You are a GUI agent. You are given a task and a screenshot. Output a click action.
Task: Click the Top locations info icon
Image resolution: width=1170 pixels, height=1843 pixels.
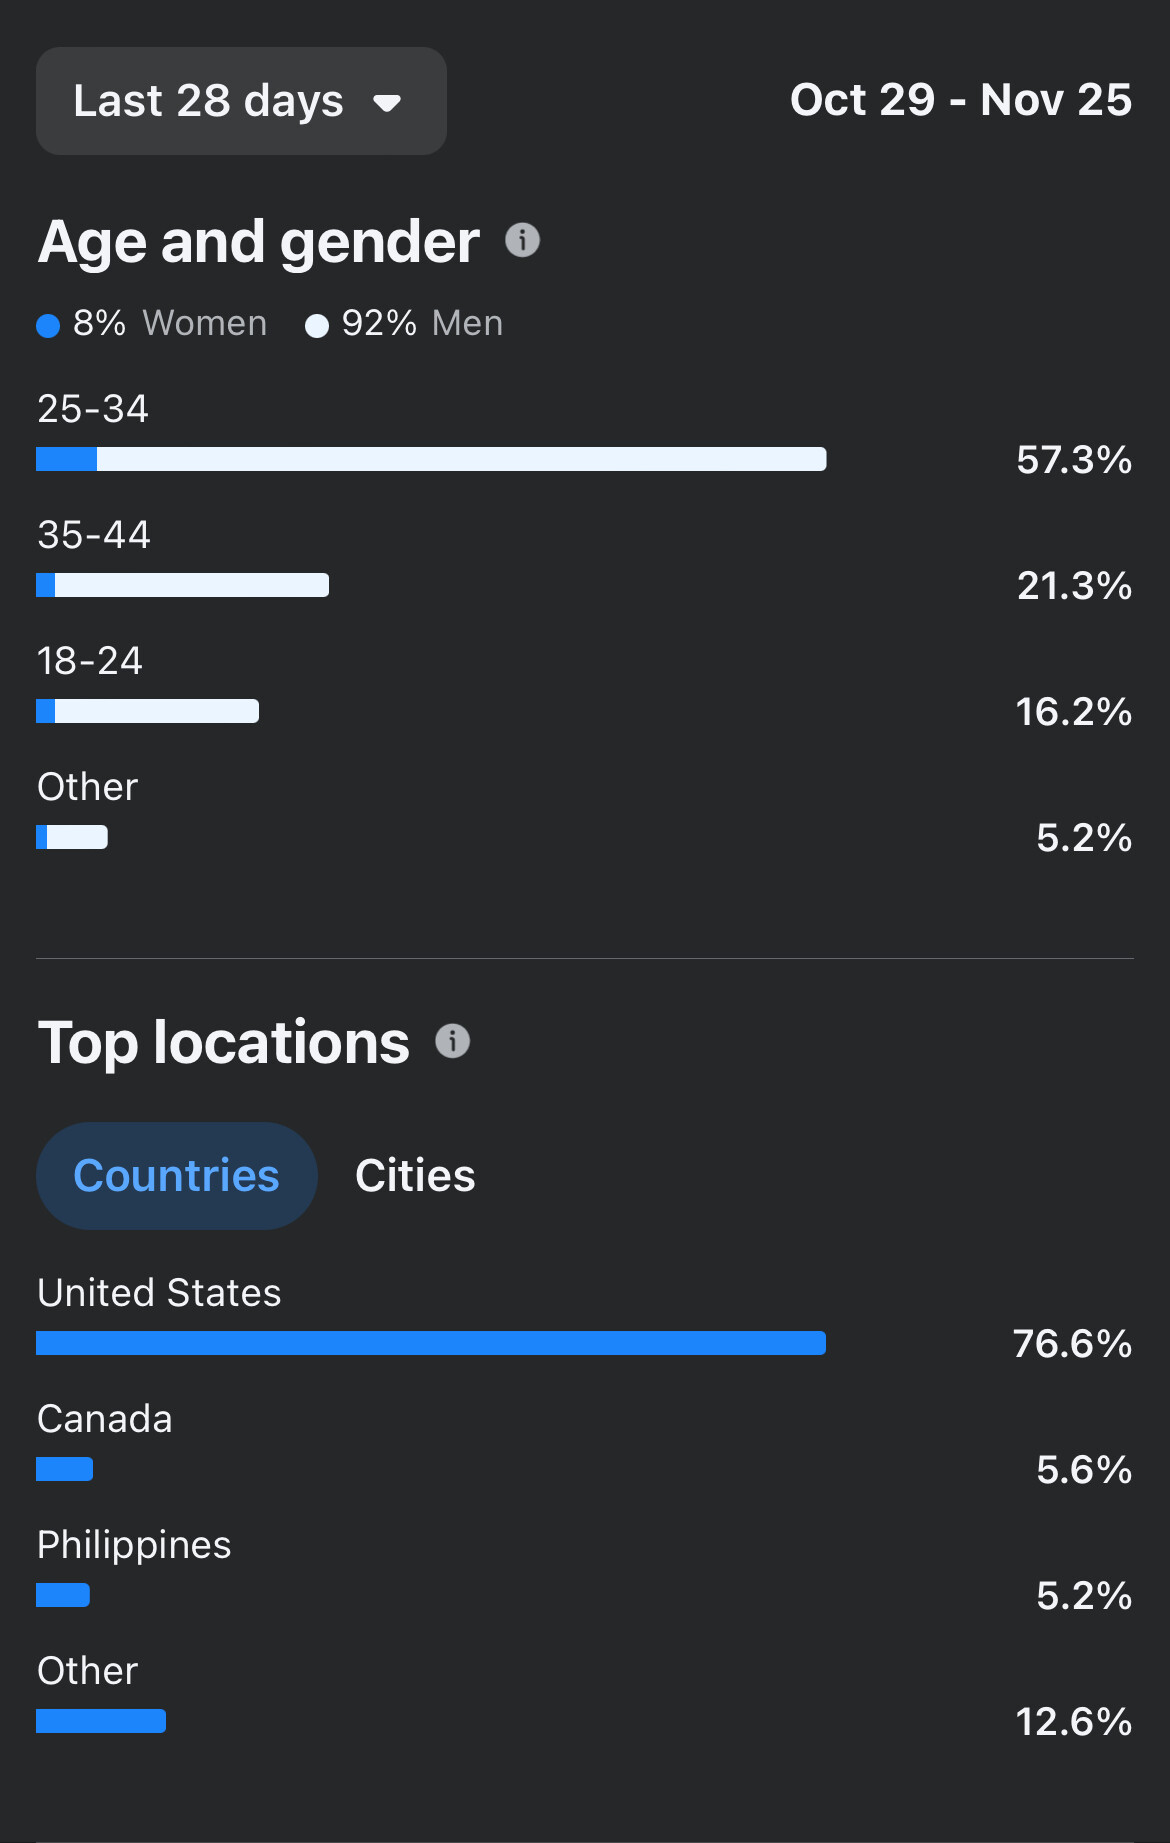[452, 1041]
